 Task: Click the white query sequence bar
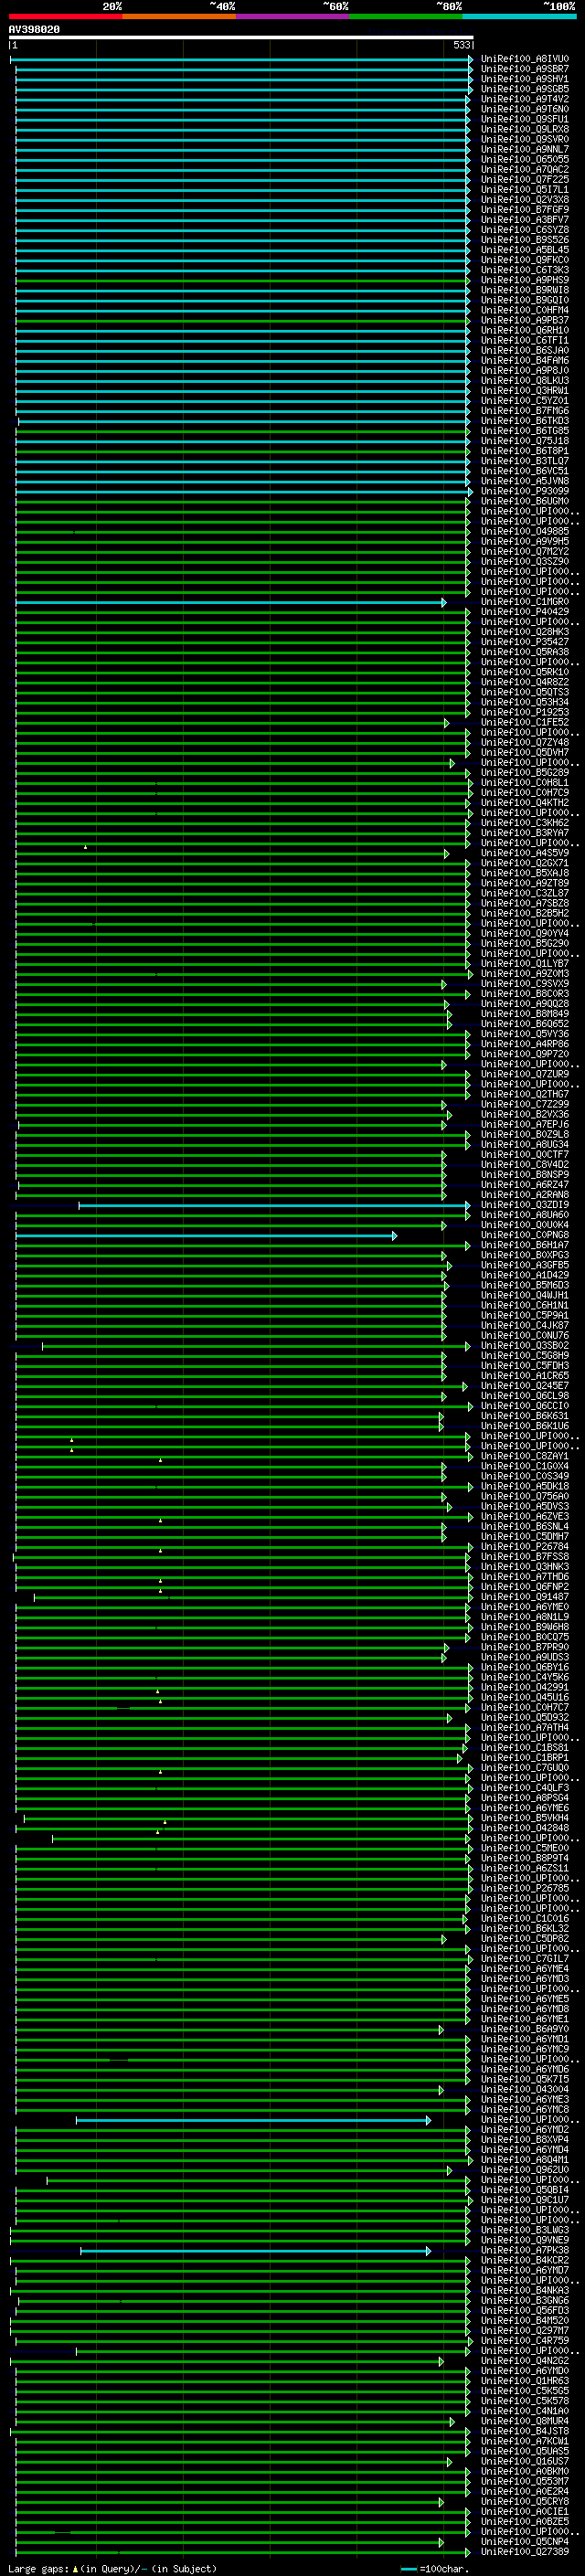tap(241, 38)
